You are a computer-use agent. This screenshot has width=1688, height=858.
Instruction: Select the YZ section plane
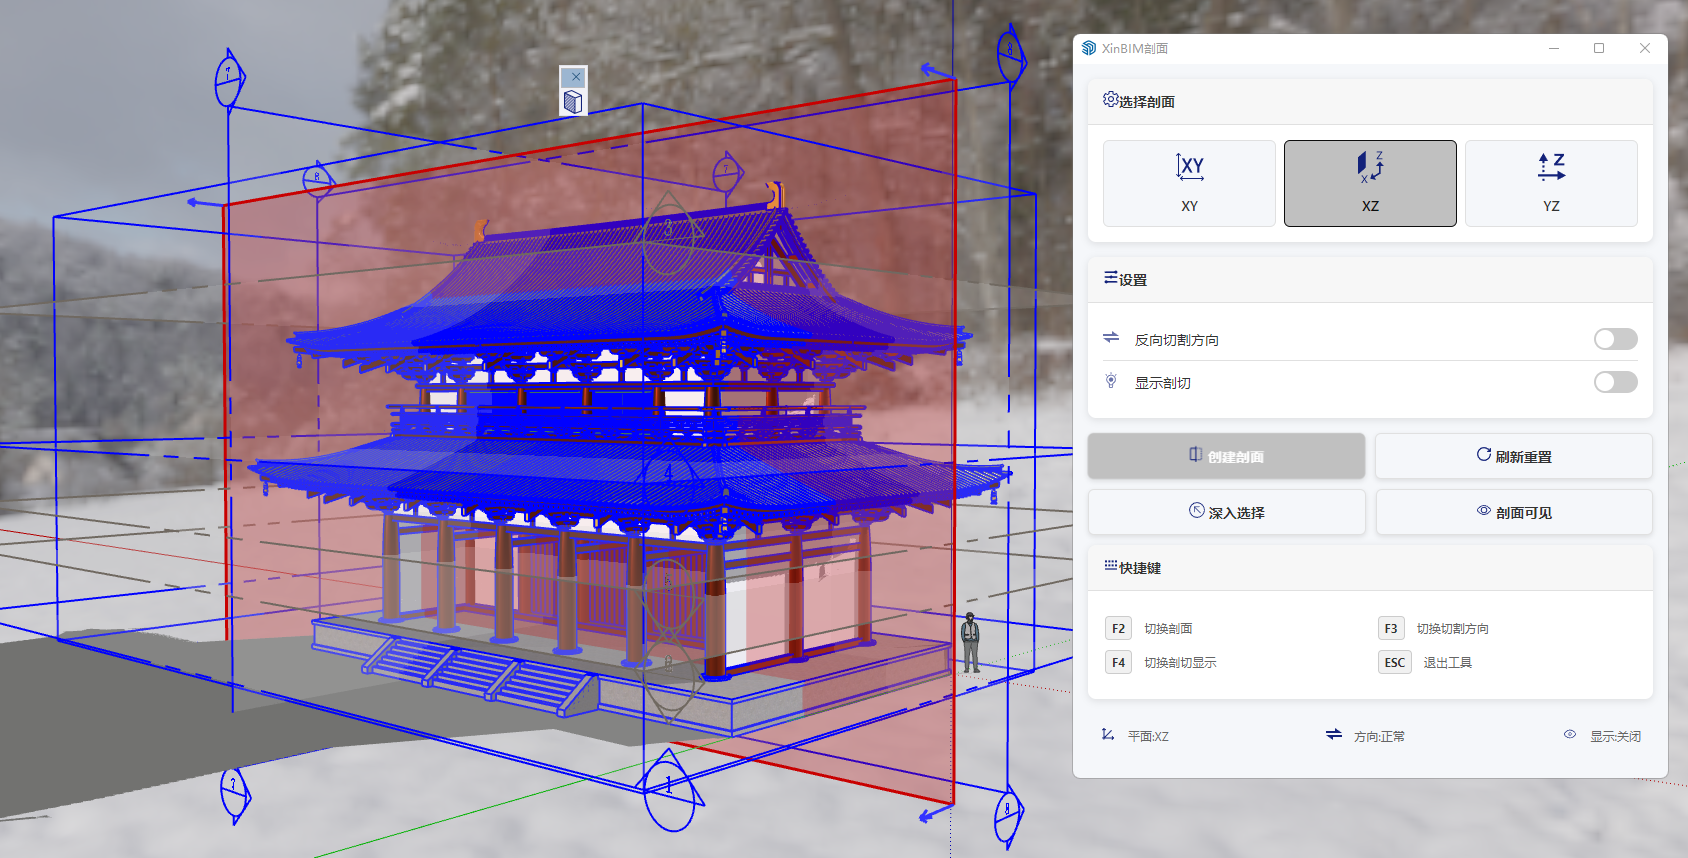click(x=1550, y=183)
